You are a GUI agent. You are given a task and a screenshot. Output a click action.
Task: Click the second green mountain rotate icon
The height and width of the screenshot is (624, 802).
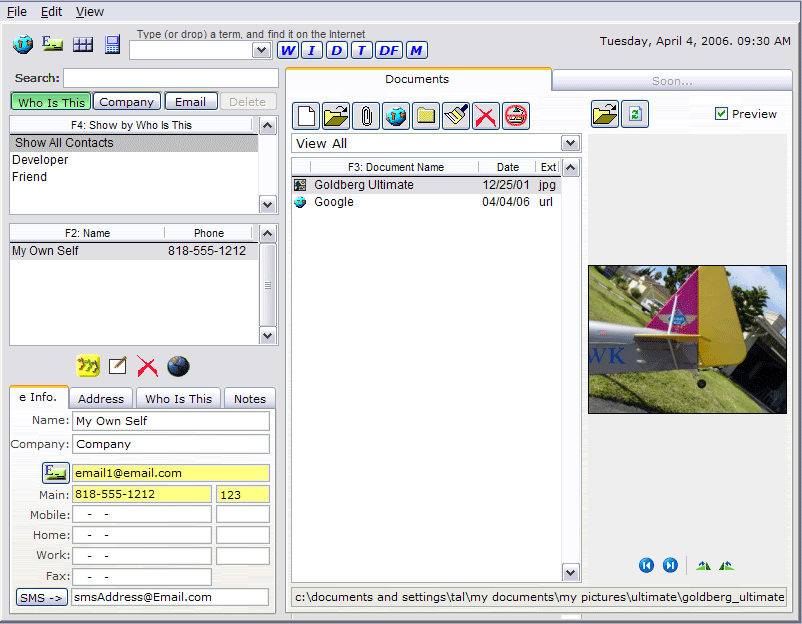click(726, 566)
